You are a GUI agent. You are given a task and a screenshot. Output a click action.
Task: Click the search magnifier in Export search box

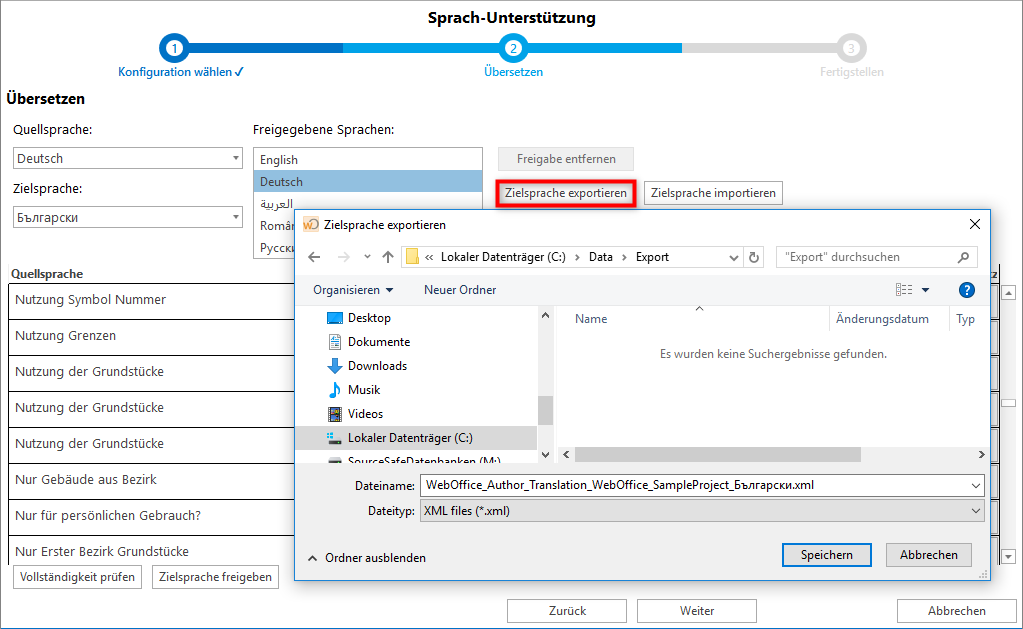[x=964, y=257]
